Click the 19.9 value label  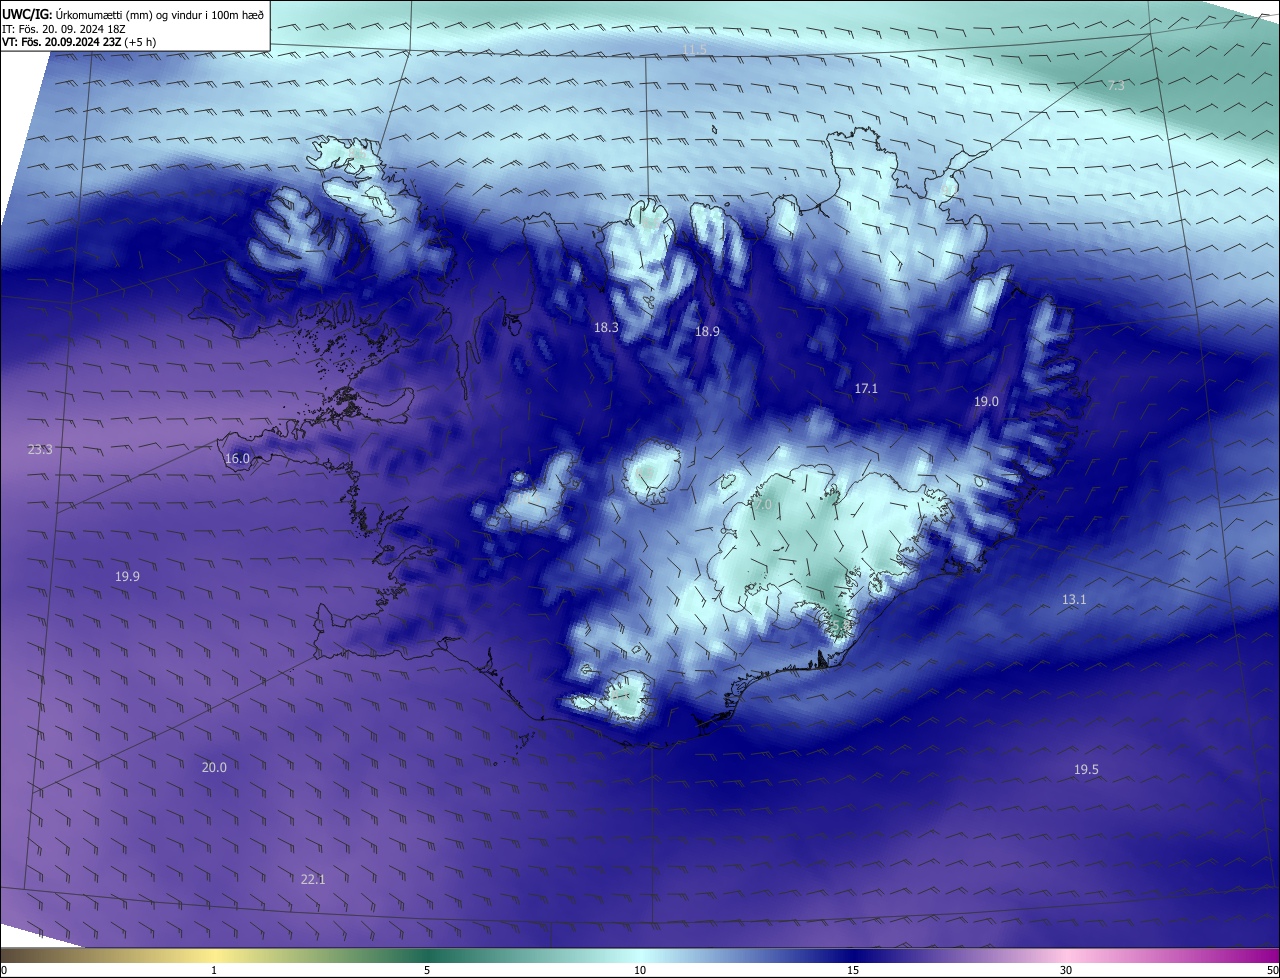click(127, 577)
